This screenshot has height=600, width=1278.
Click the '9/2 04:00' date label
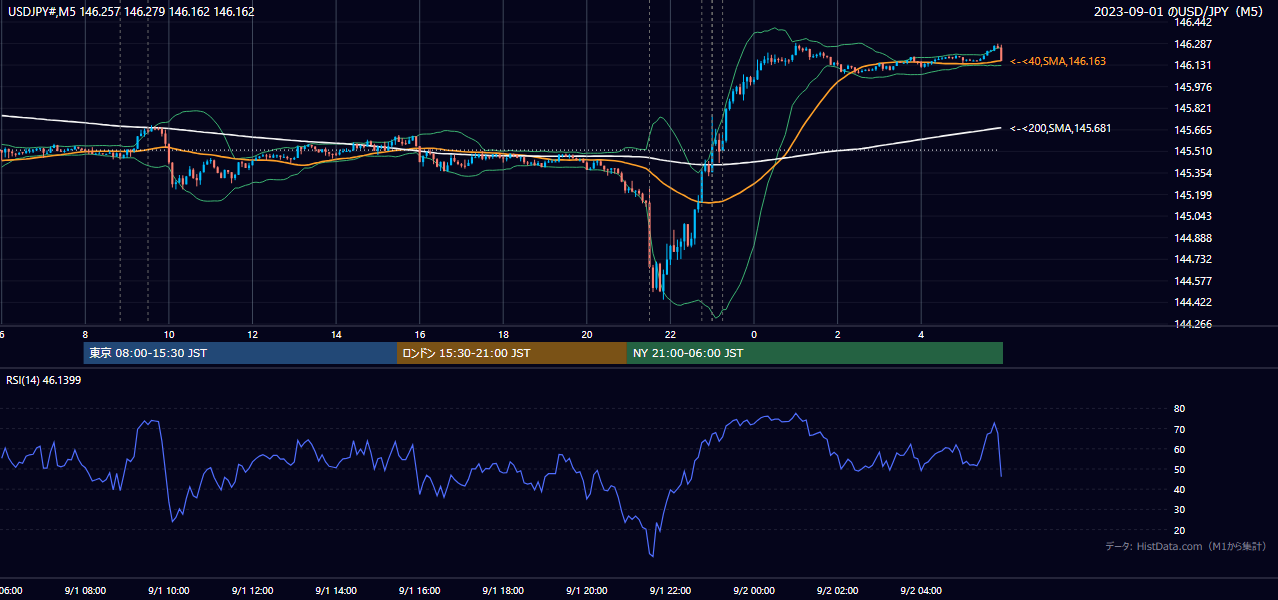[x=921, y=591]
